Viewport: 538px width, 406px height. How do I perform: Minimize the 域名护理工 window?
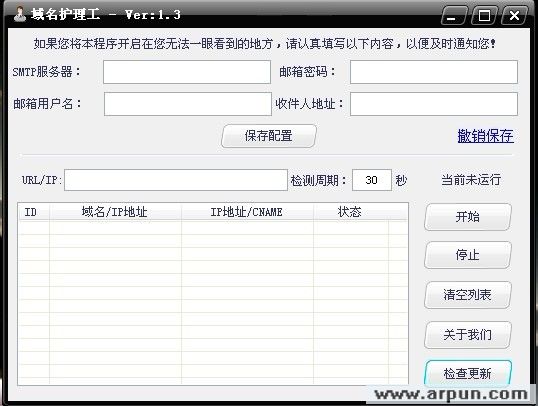(x=453, y=16)
